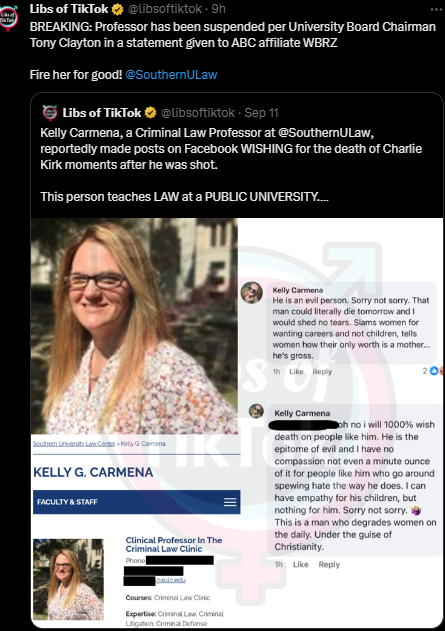Screen dimensions: 445x631
Task: Click the quoted tweet's small profile avatar
Action: [50, 113]
